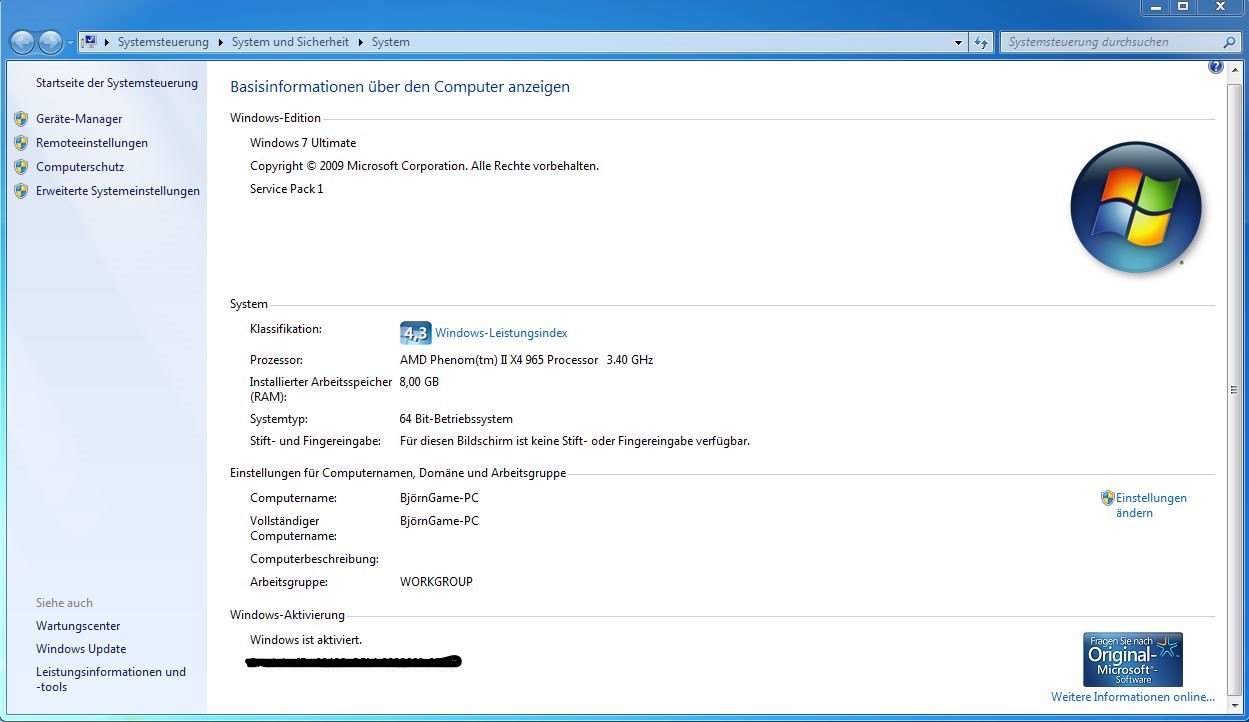Open the recent pages dropdown arrow
This screenshot has height=722, width=1249.
[x=69, y=43]
